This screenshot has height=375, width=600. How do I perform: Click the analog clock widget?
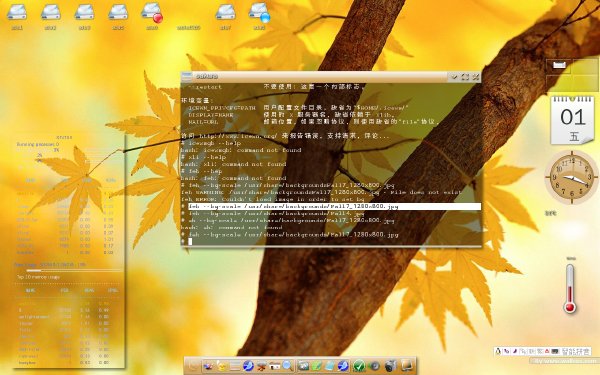coord(572,176)
